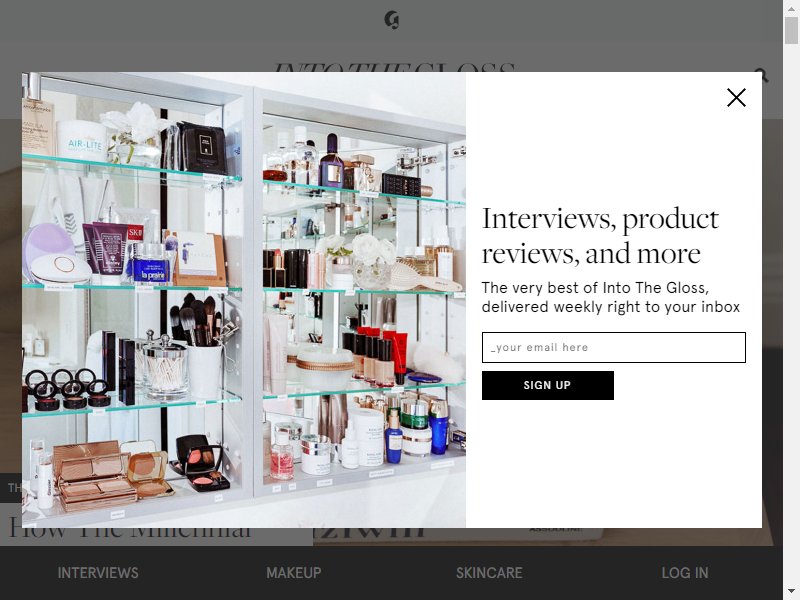
Task: Open the search magnifier icon
Action: click(x=764, y=76)
